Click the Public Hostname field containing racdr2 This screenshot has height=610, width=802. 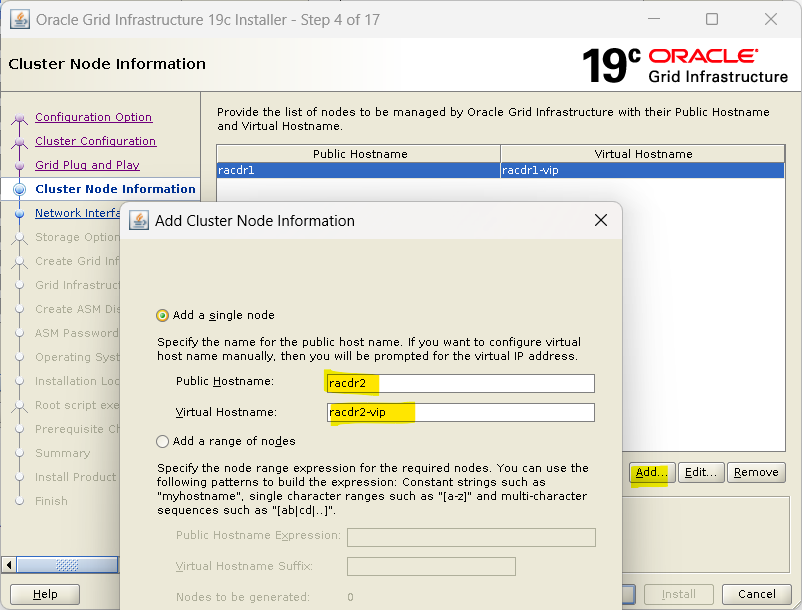(x=460, y=383)
